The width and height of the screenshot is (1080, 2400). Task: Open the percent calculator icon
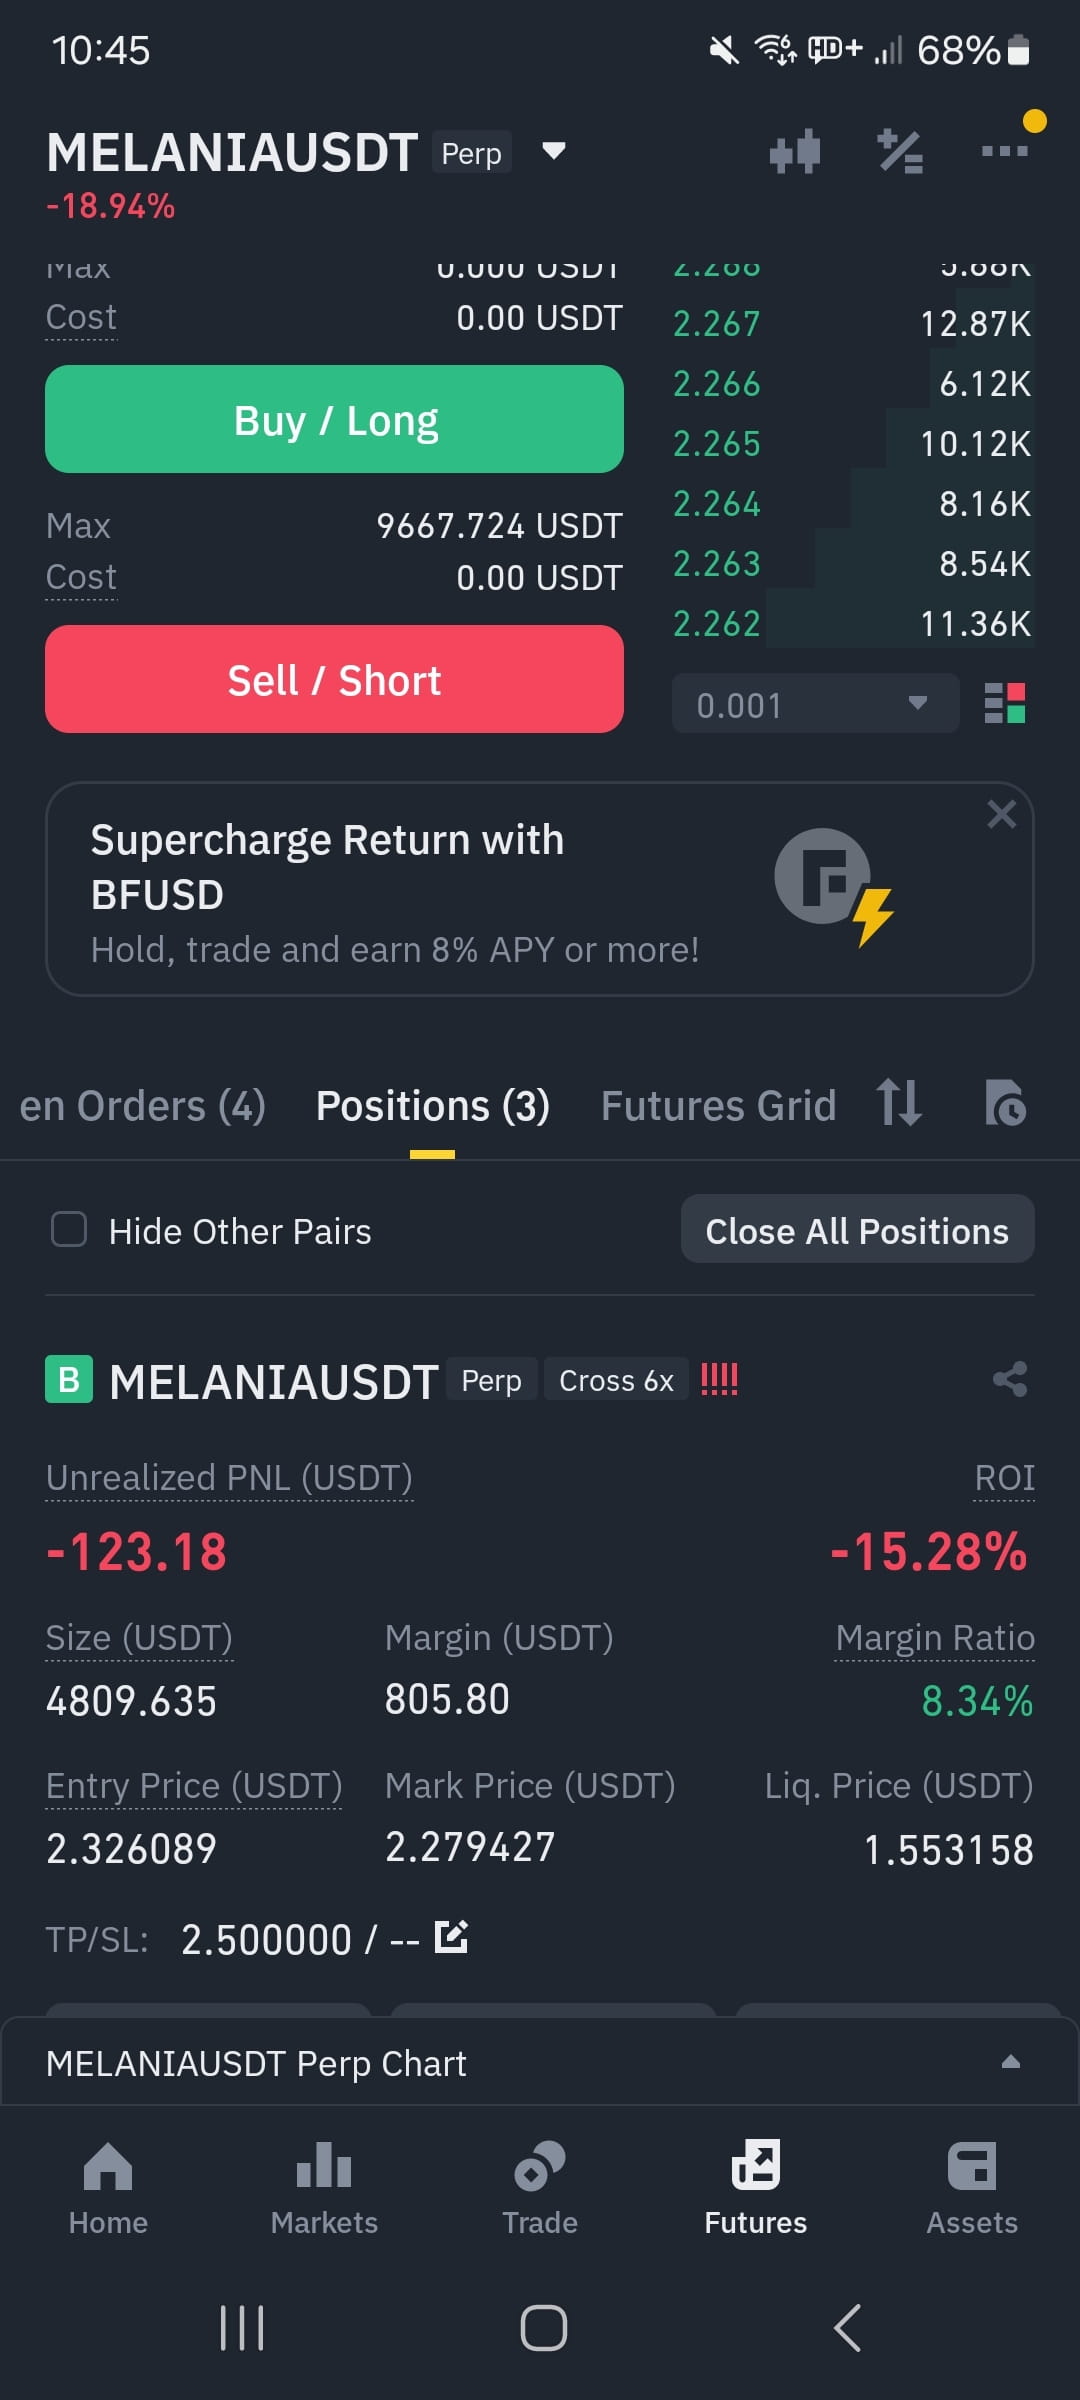point(900,152)
